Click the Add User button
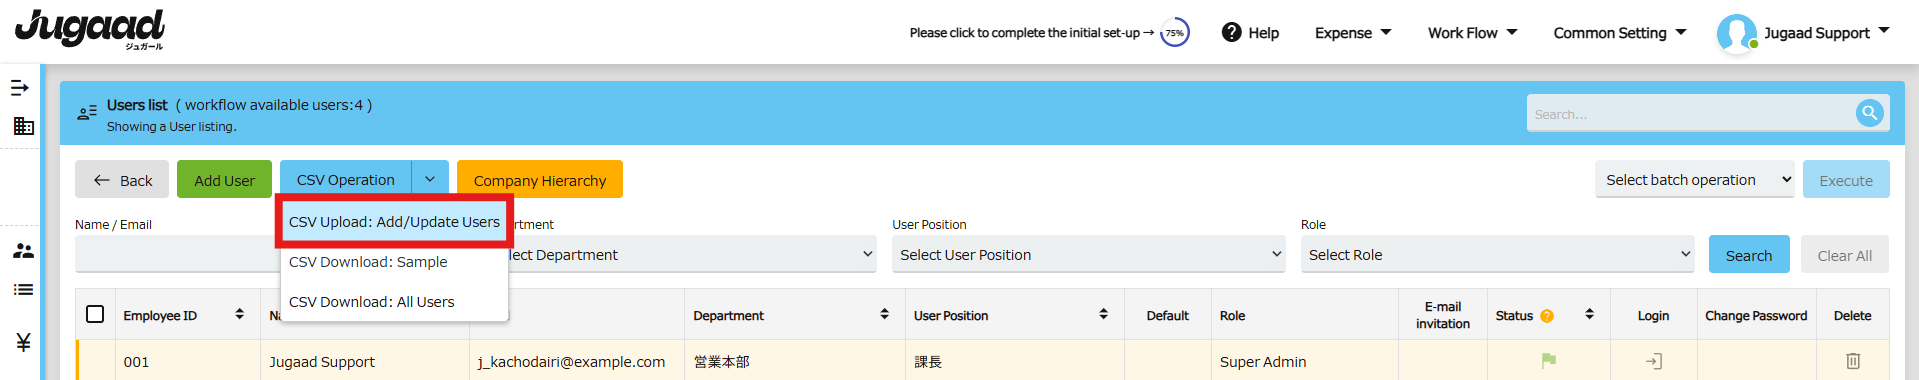The width and height of the screenshot is (1919, 380). [x=224, y=179]
